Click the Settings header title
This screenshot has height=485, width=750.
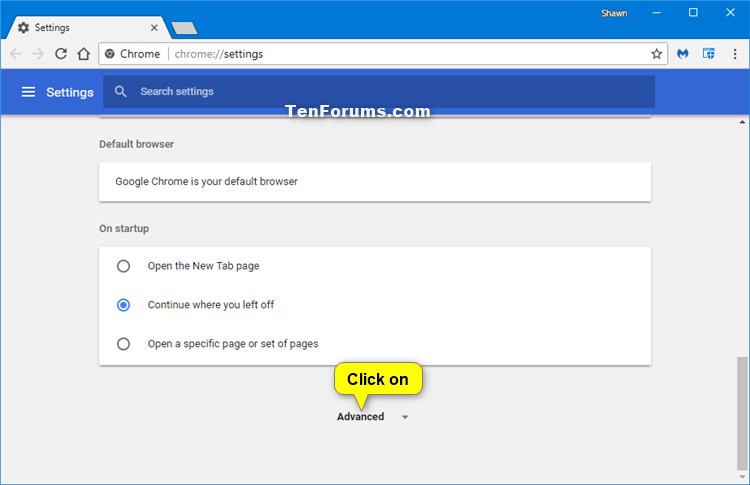[x=70, y=92]
